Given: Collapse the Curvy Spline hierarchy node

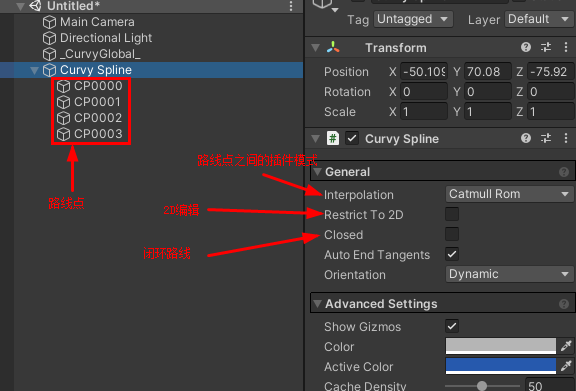Looking at the screenshot, I should [x=35, y=70].
